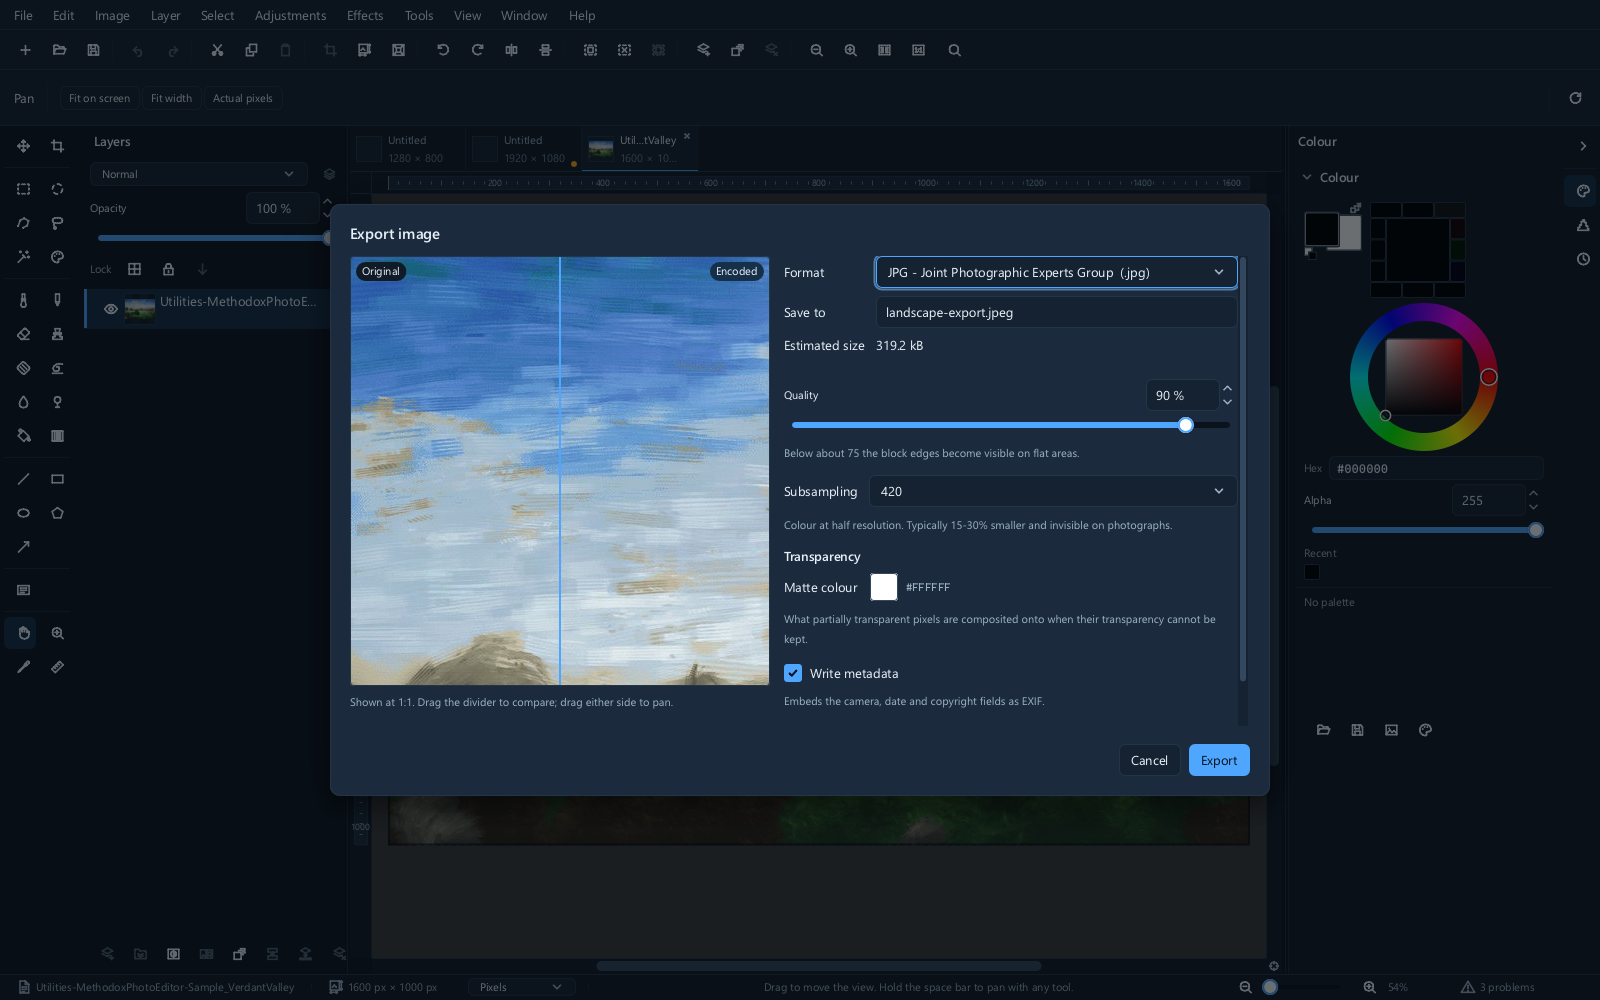This screenshot has height=1000, width=1600.
Task: Click the New document plus icon
Action: 25,50
